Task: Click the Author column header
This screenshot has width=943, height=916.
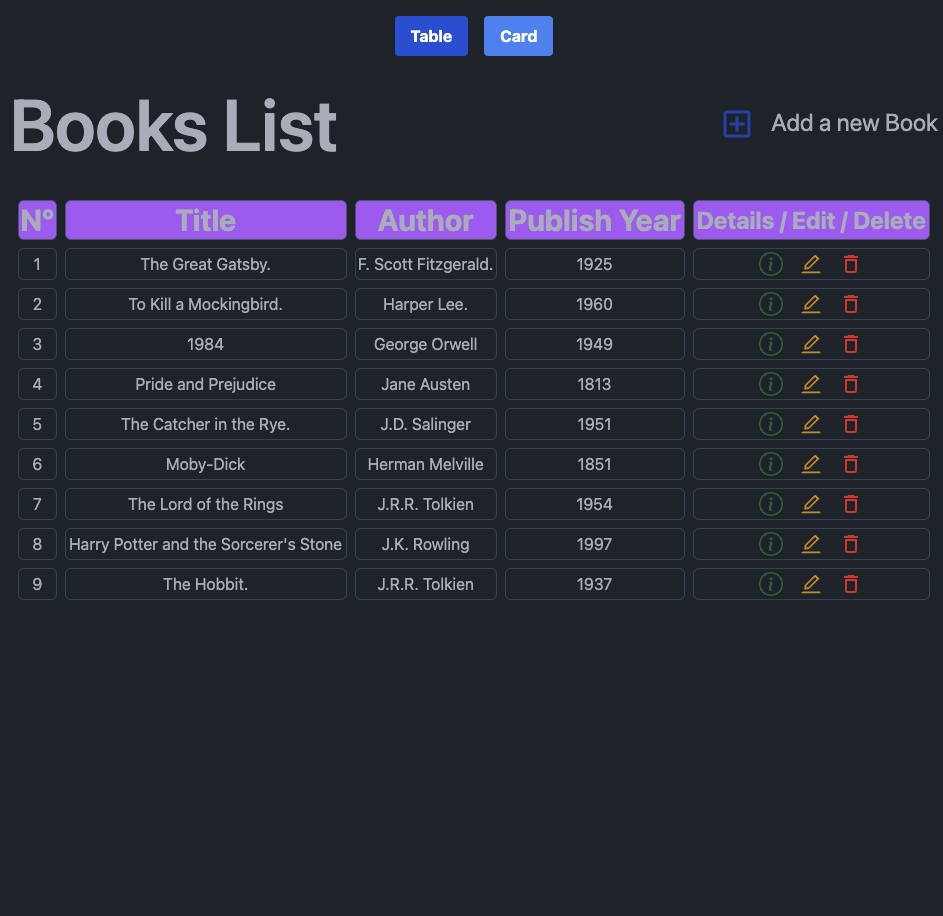Action: [x=426, y=220]
